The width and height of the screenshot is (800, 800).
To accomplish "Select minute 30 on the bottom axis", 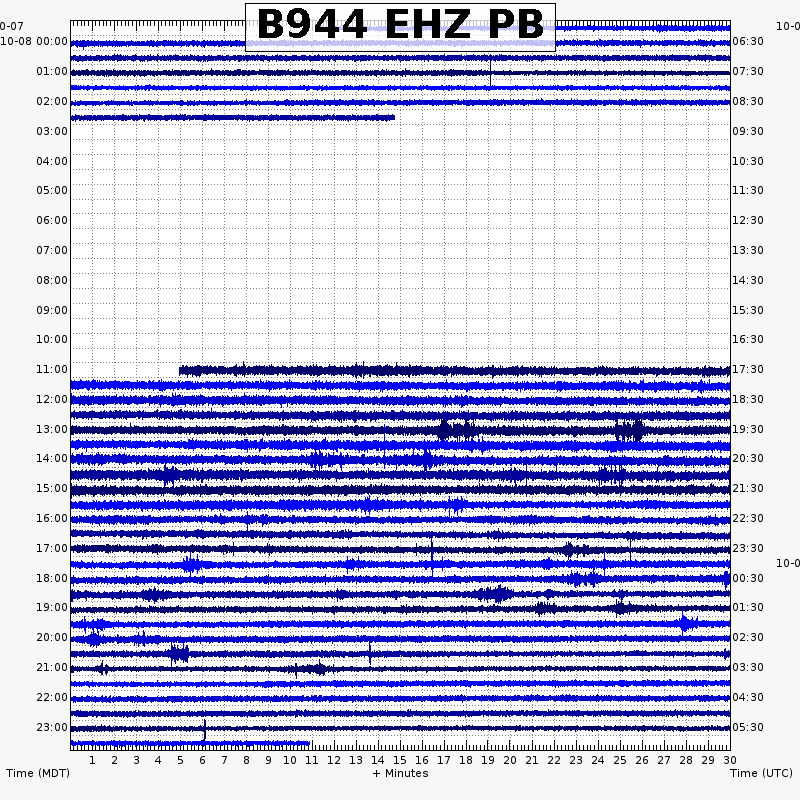I will [x=730, y=761].
